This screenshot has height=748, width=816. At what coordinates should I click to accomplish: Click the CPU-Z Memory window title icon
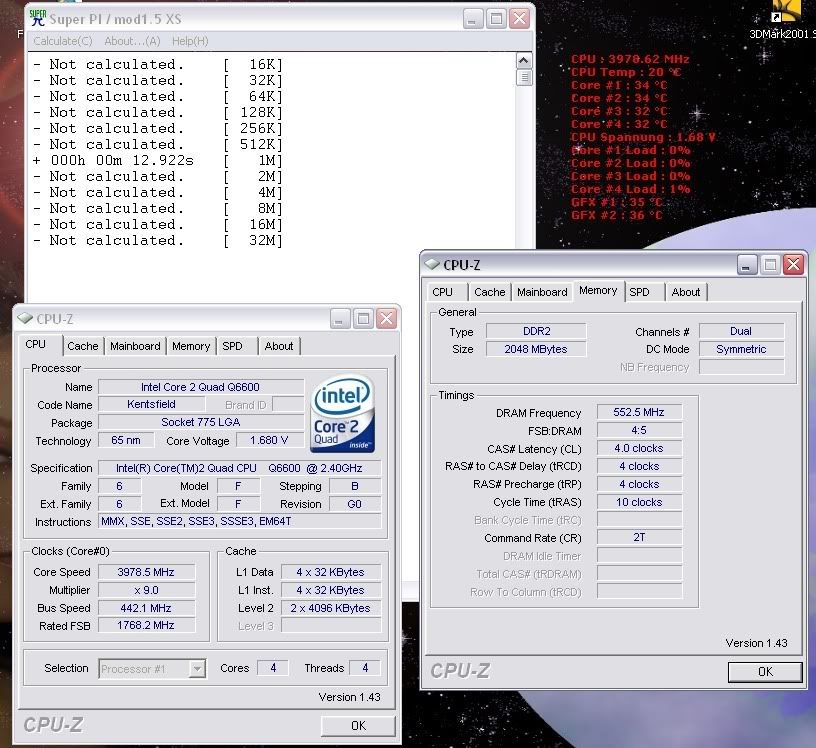click(x=432, y=264)
